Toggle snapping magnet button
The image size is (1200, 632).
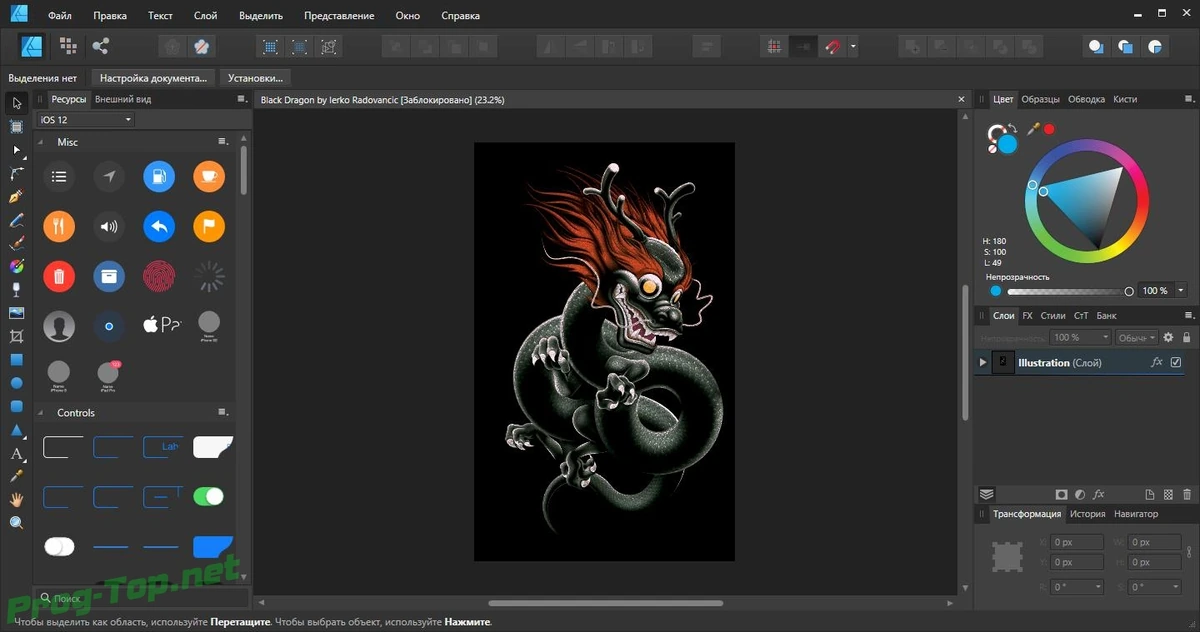tap(832, 46)
